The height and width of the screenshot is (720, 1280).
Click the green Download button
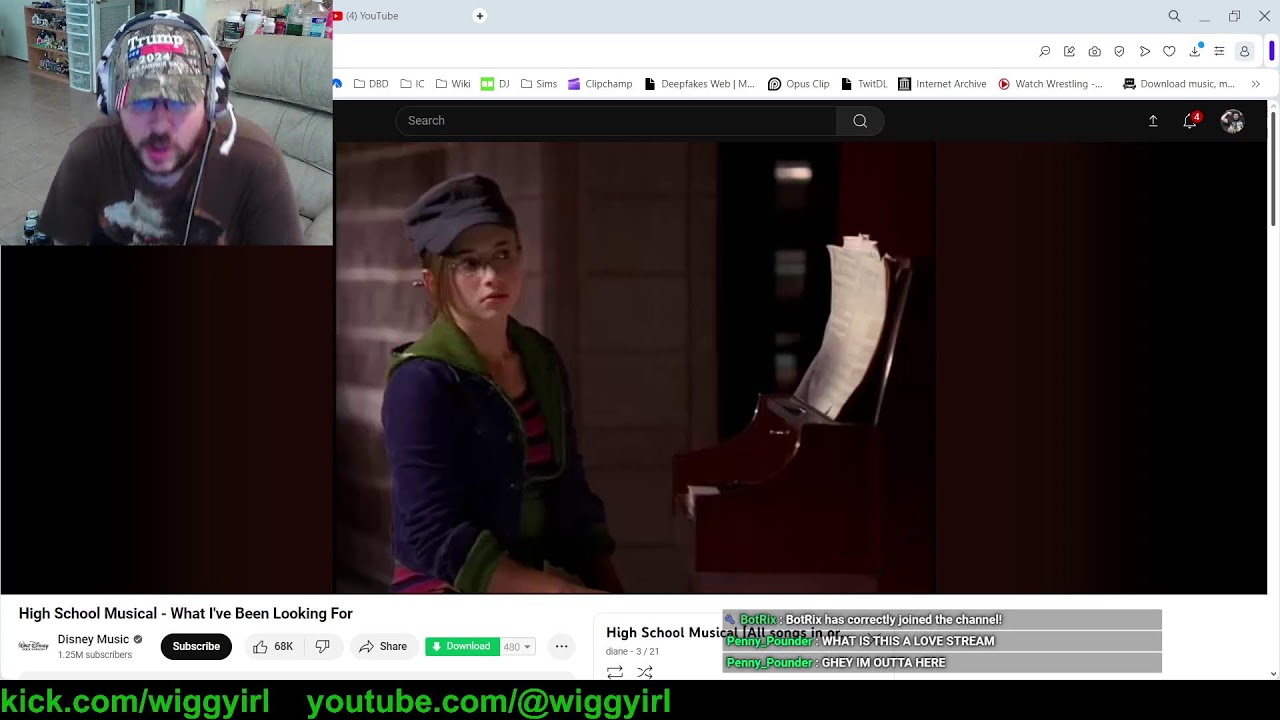click(461, 647)
